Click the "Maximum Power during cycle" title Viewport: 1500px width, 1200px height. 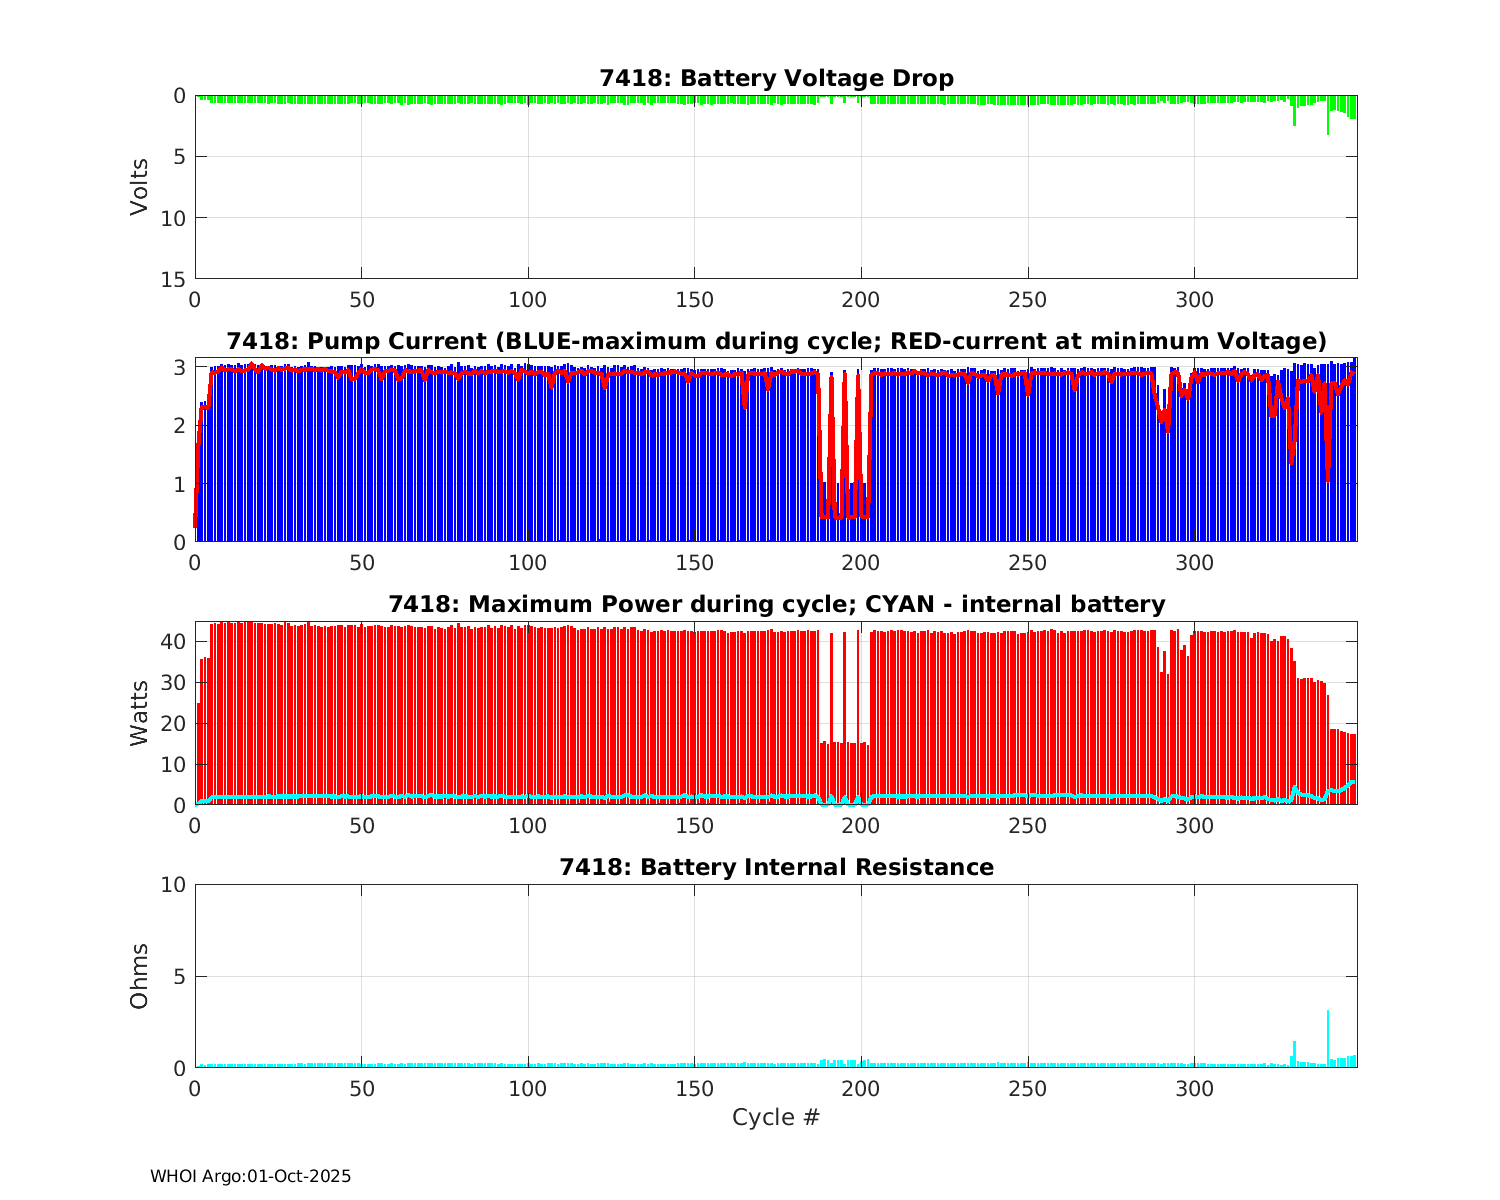776,604
